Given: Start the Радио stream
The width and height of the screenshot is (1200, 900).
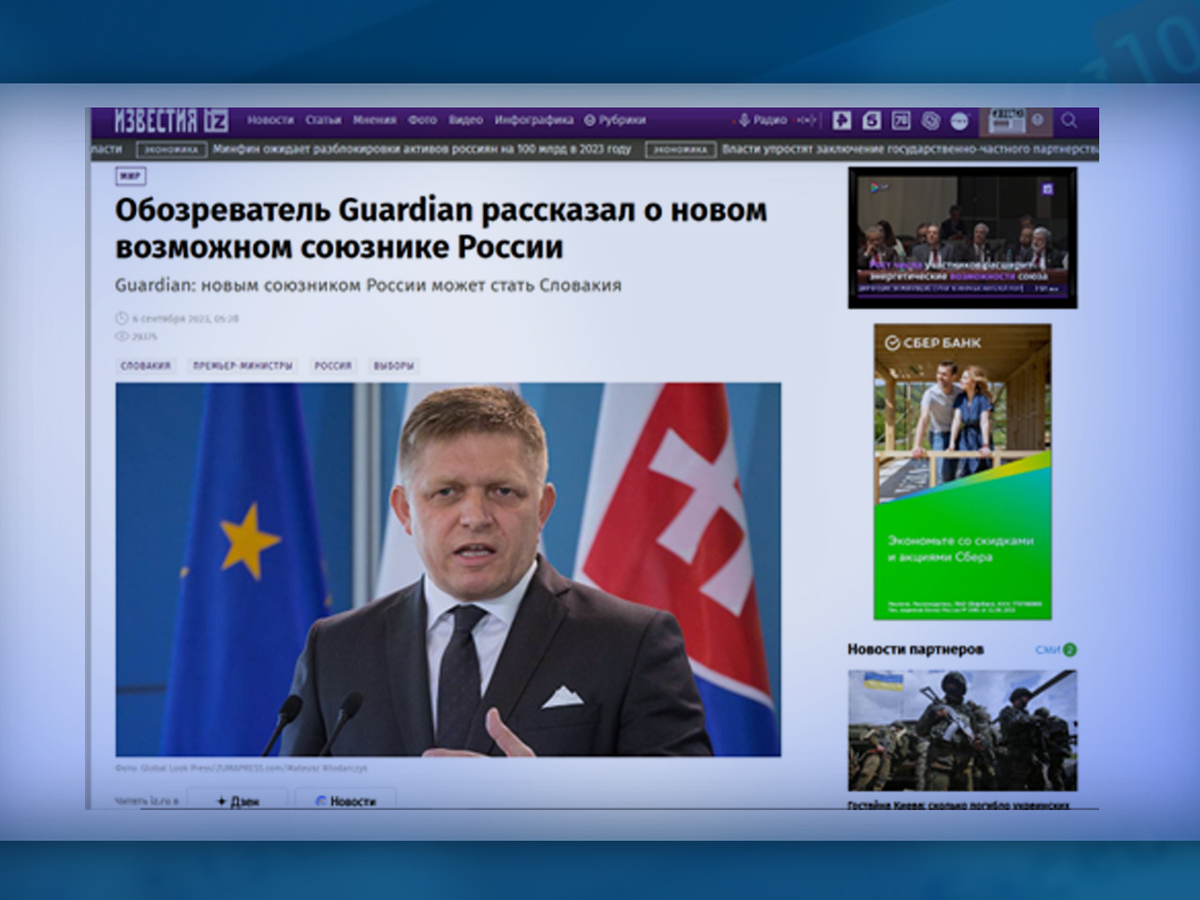Looking at the screenshot, I should (x=762, y=120).
